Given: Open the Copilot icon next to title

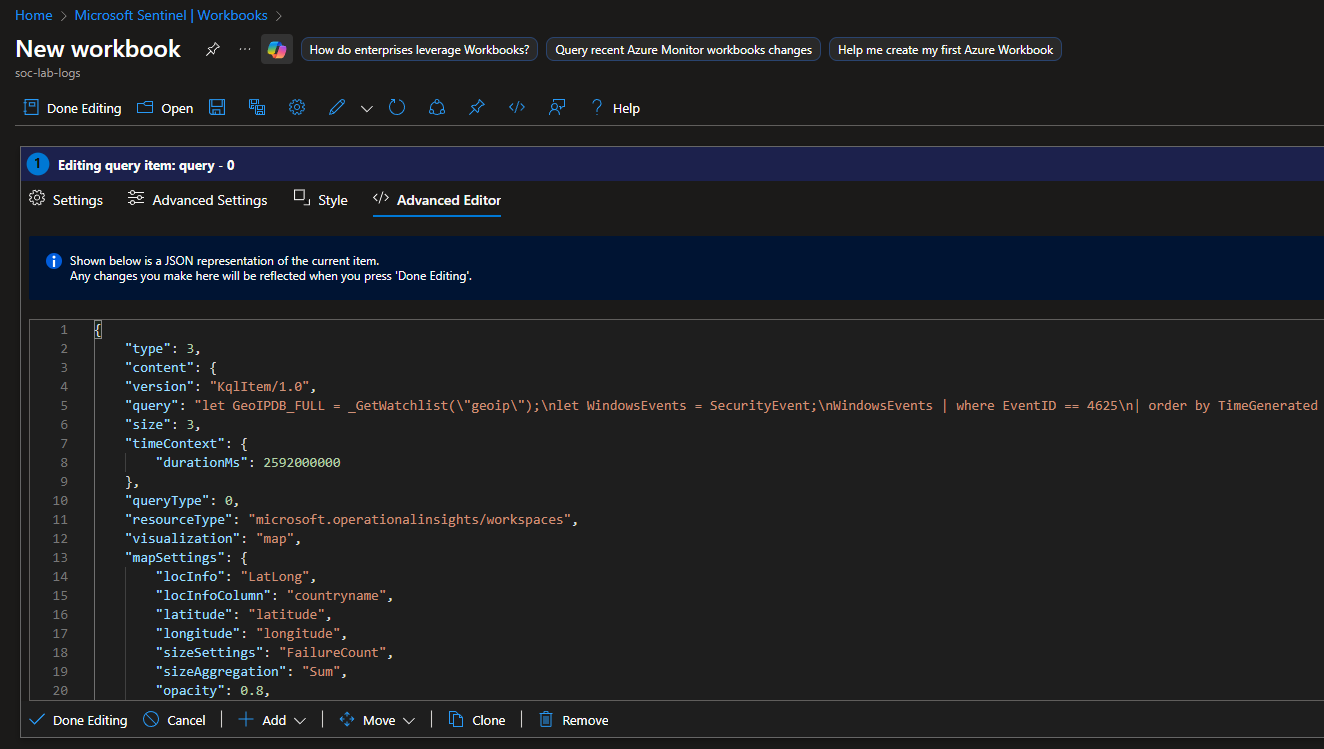Looking at the screenshot, I should (x=277, y=49).
